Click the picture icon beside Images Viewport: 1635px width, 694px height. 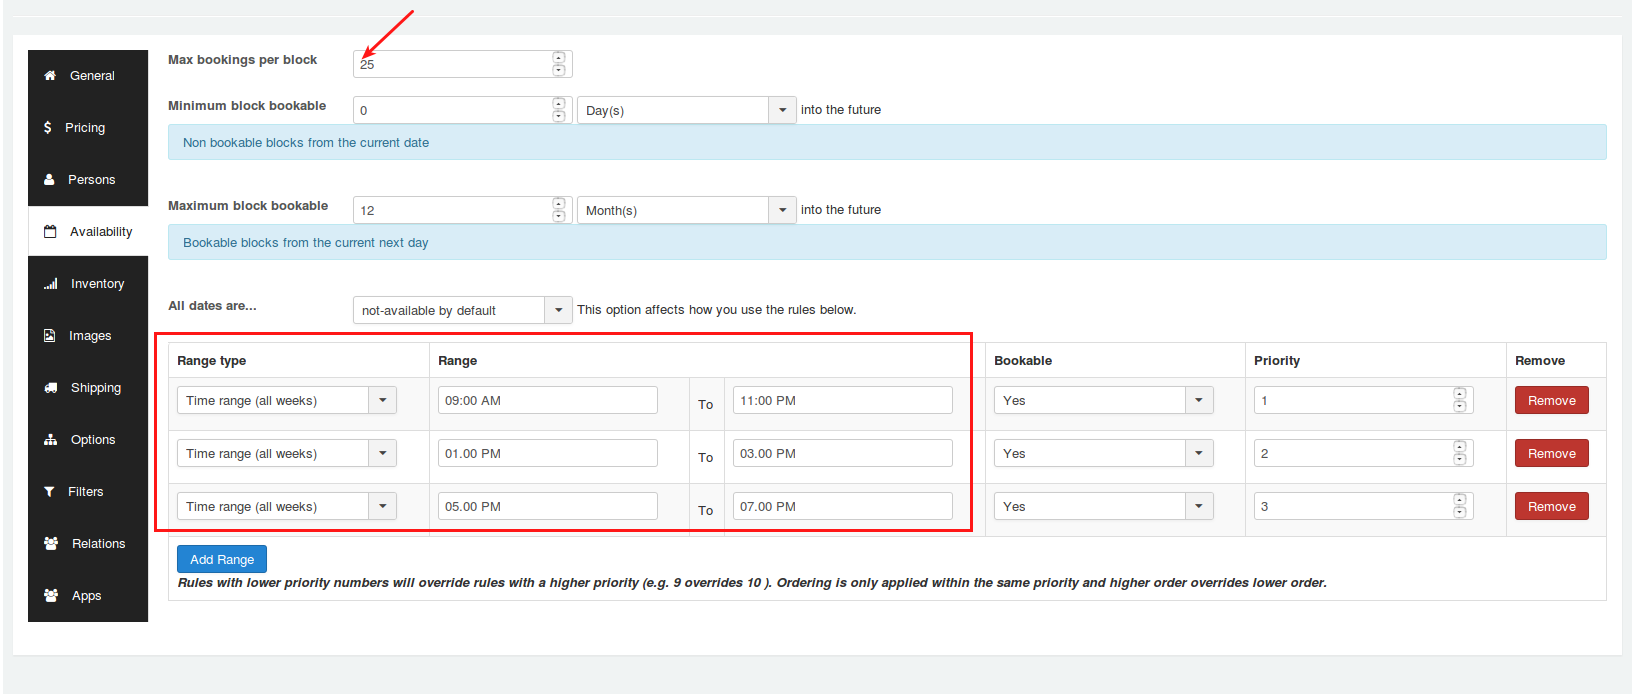50,336
